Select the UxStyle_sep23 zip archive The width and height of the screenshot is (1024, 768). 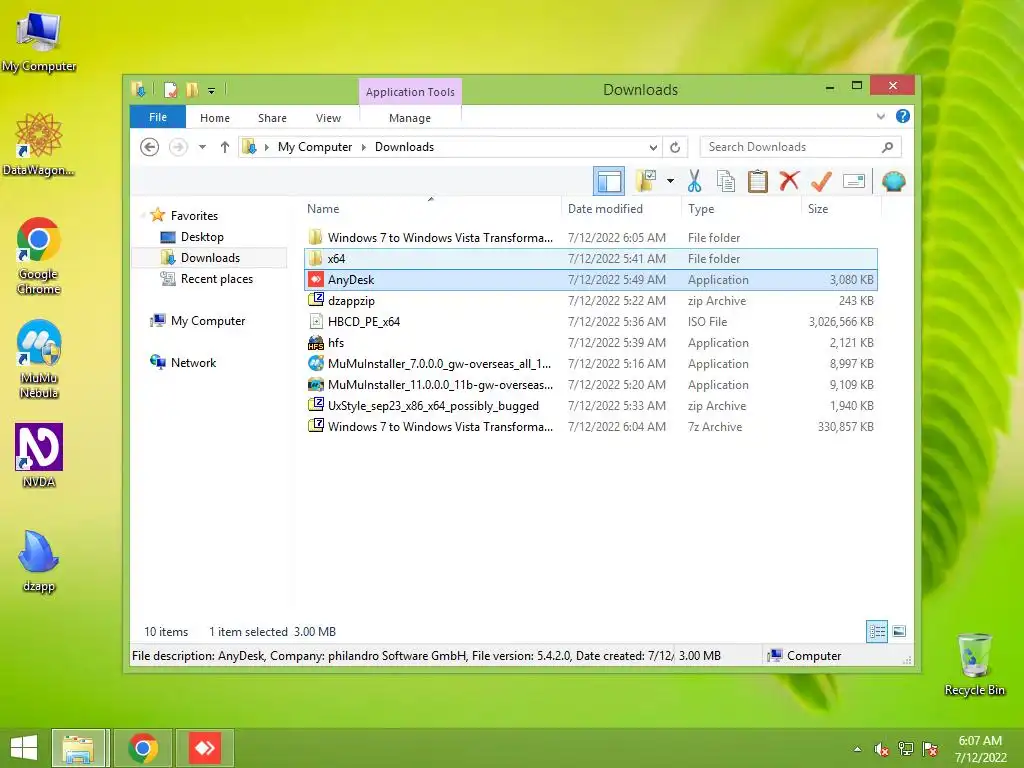tap(590, 406)
